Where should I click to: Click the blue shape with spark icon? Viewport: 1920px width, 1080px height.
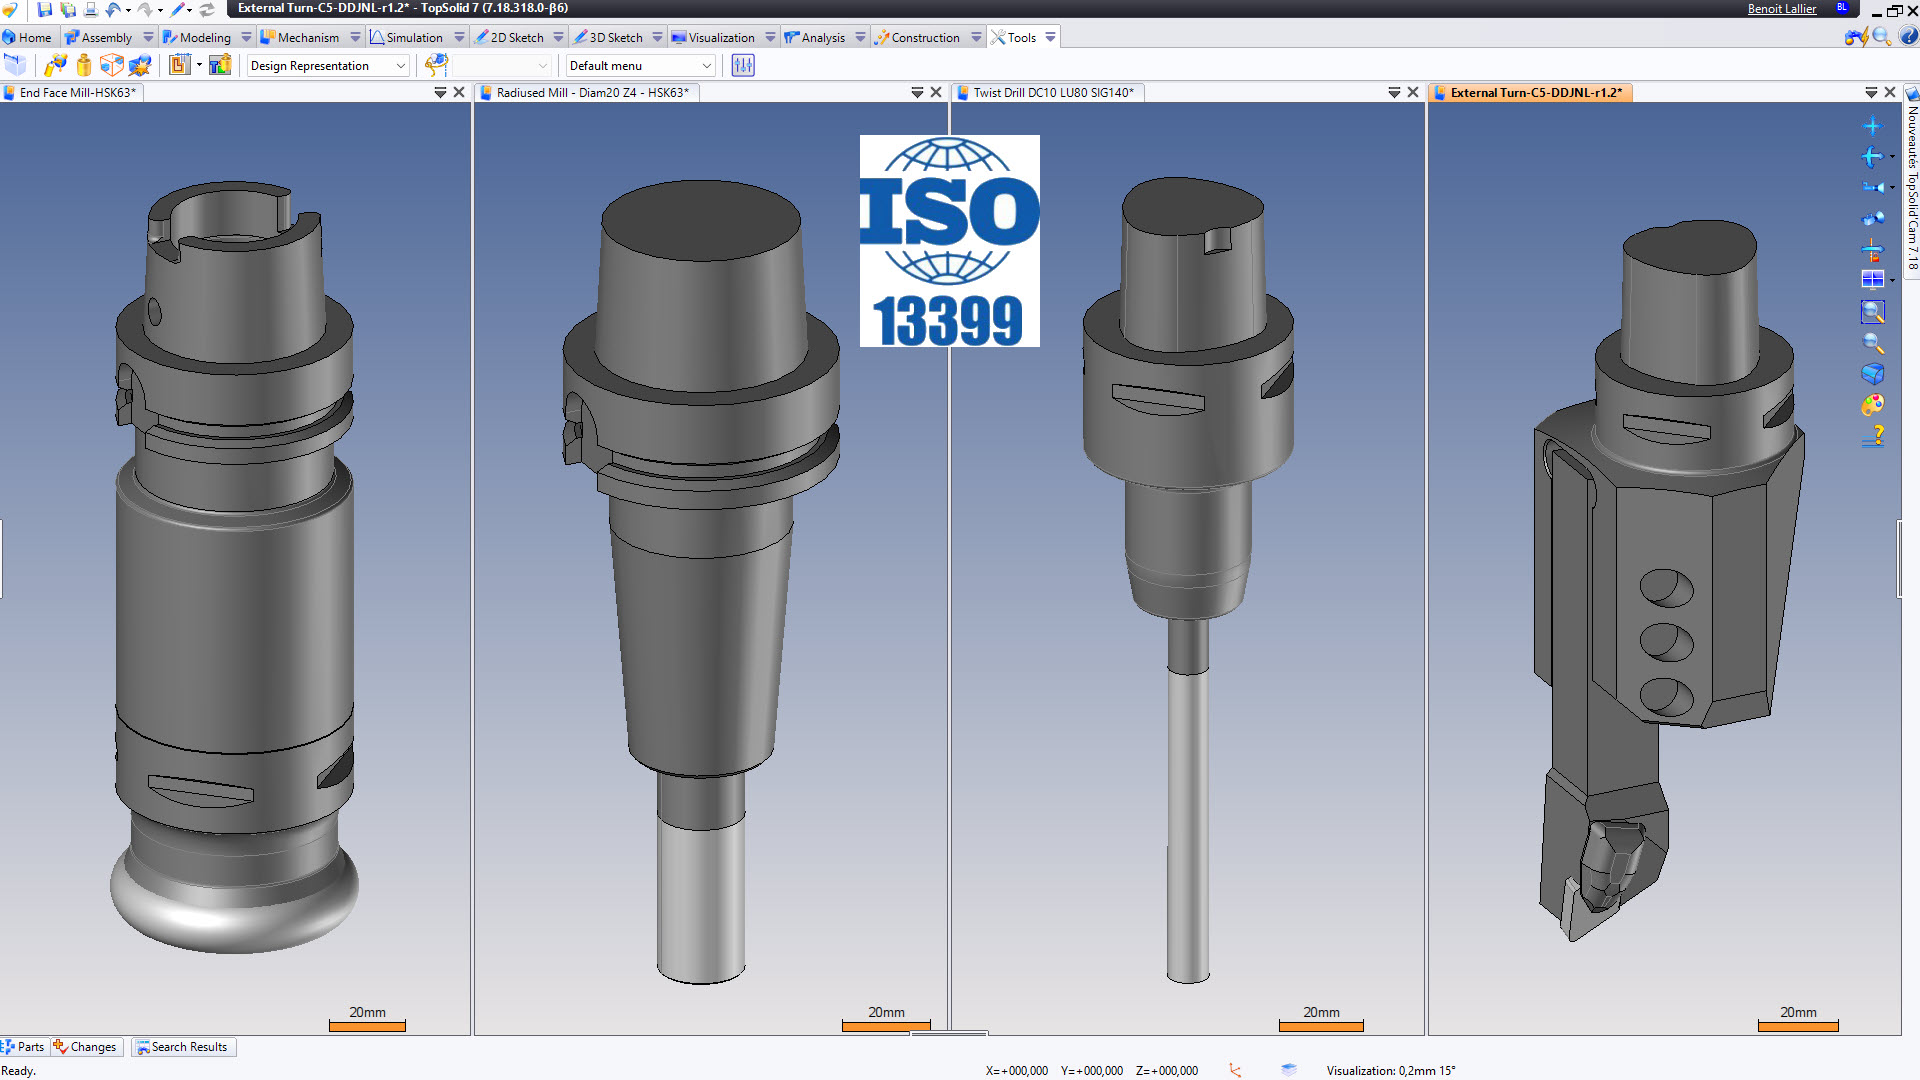pos(140,65)
